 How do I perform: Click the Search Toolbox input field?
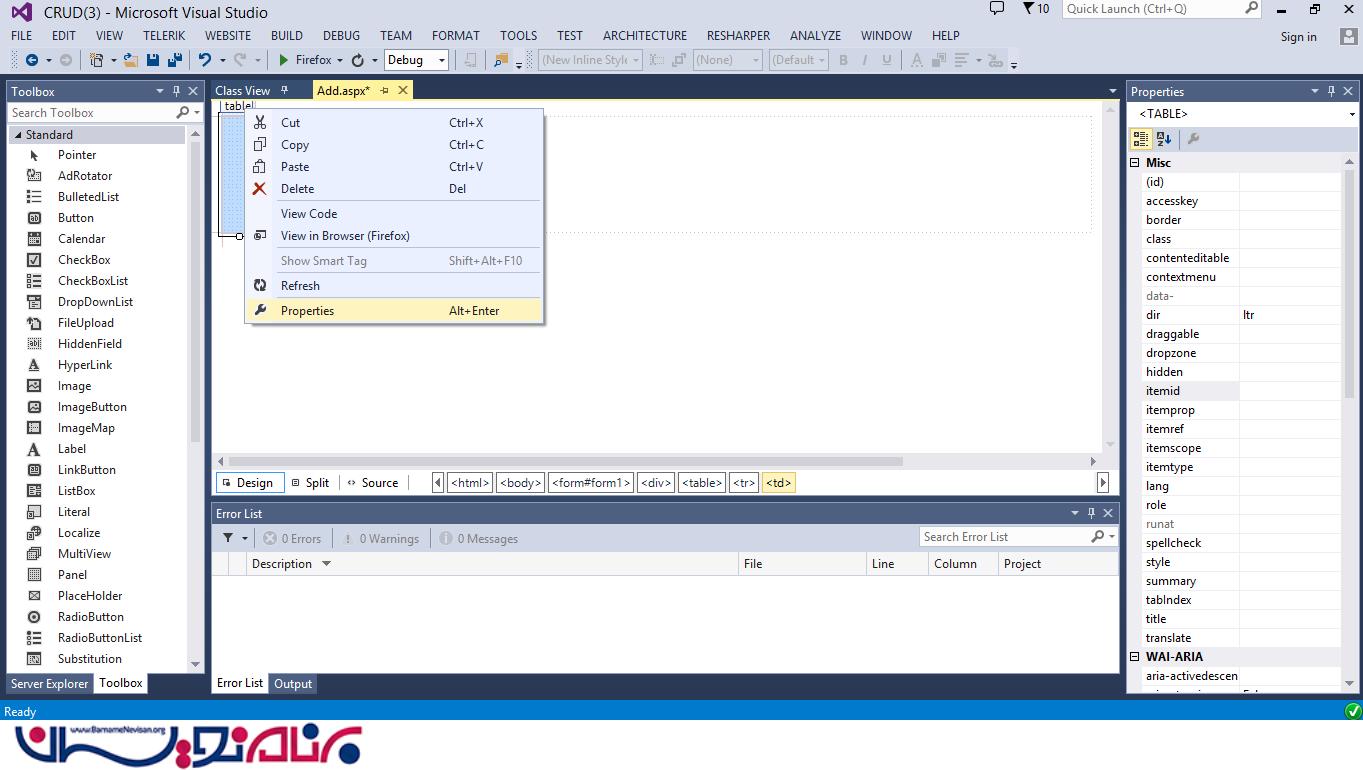click(x=90, y=113)
